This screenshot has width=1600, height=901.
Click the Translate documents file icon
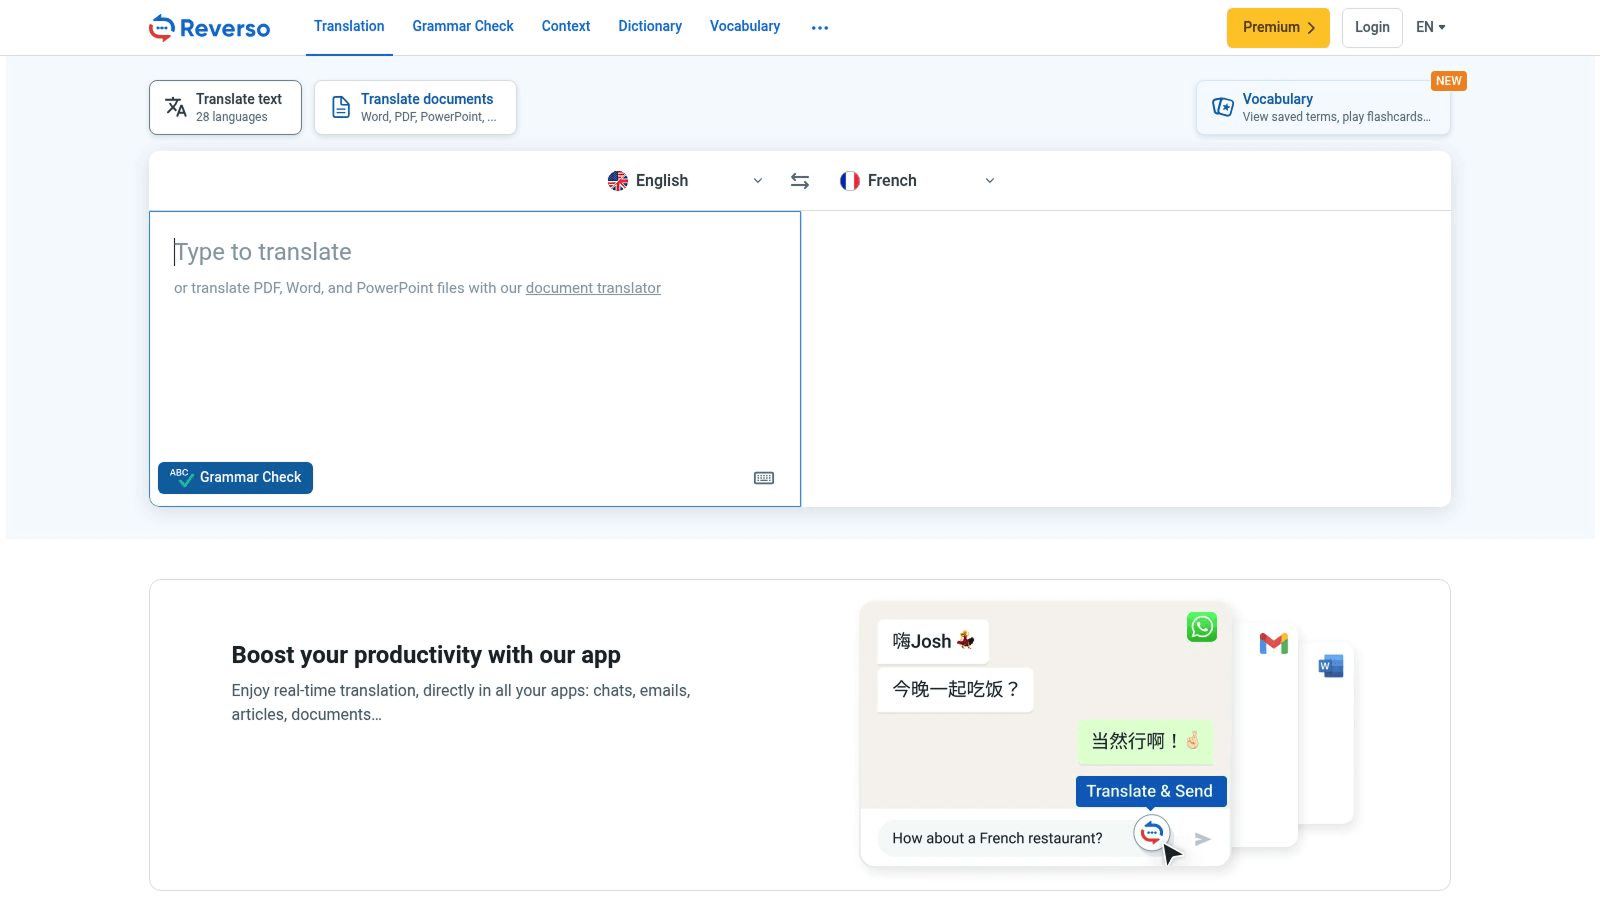[341, 107]
